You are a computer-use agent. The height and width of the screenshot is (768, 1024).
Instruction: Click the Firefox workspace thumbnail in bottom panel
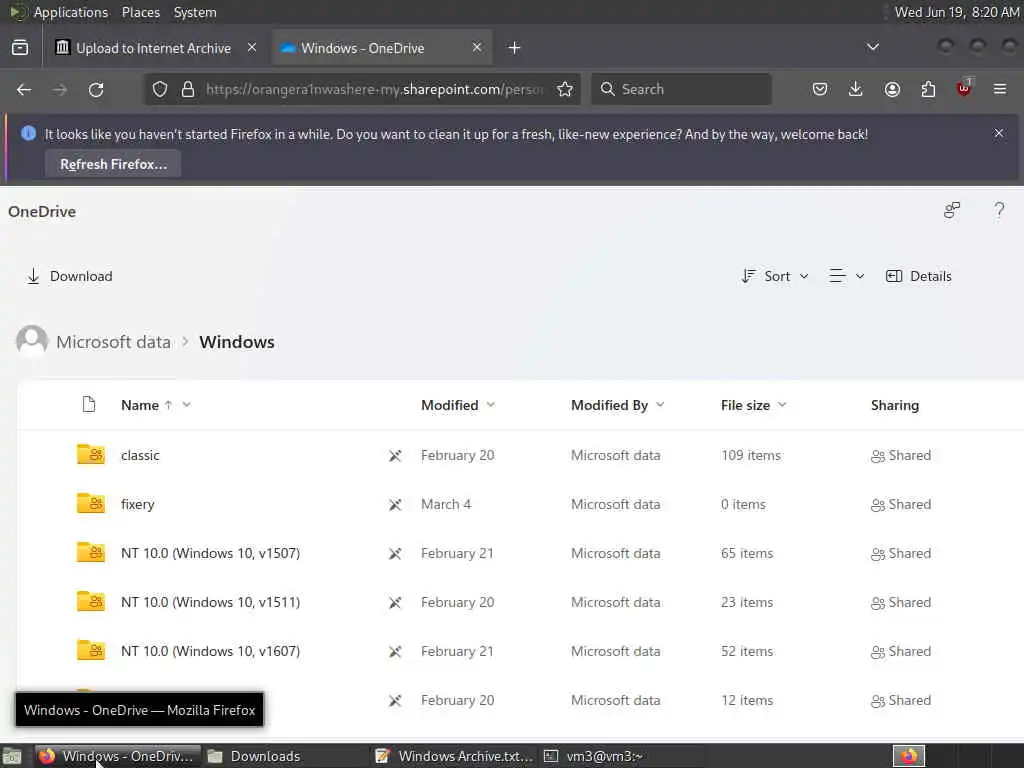click(908, 756)
